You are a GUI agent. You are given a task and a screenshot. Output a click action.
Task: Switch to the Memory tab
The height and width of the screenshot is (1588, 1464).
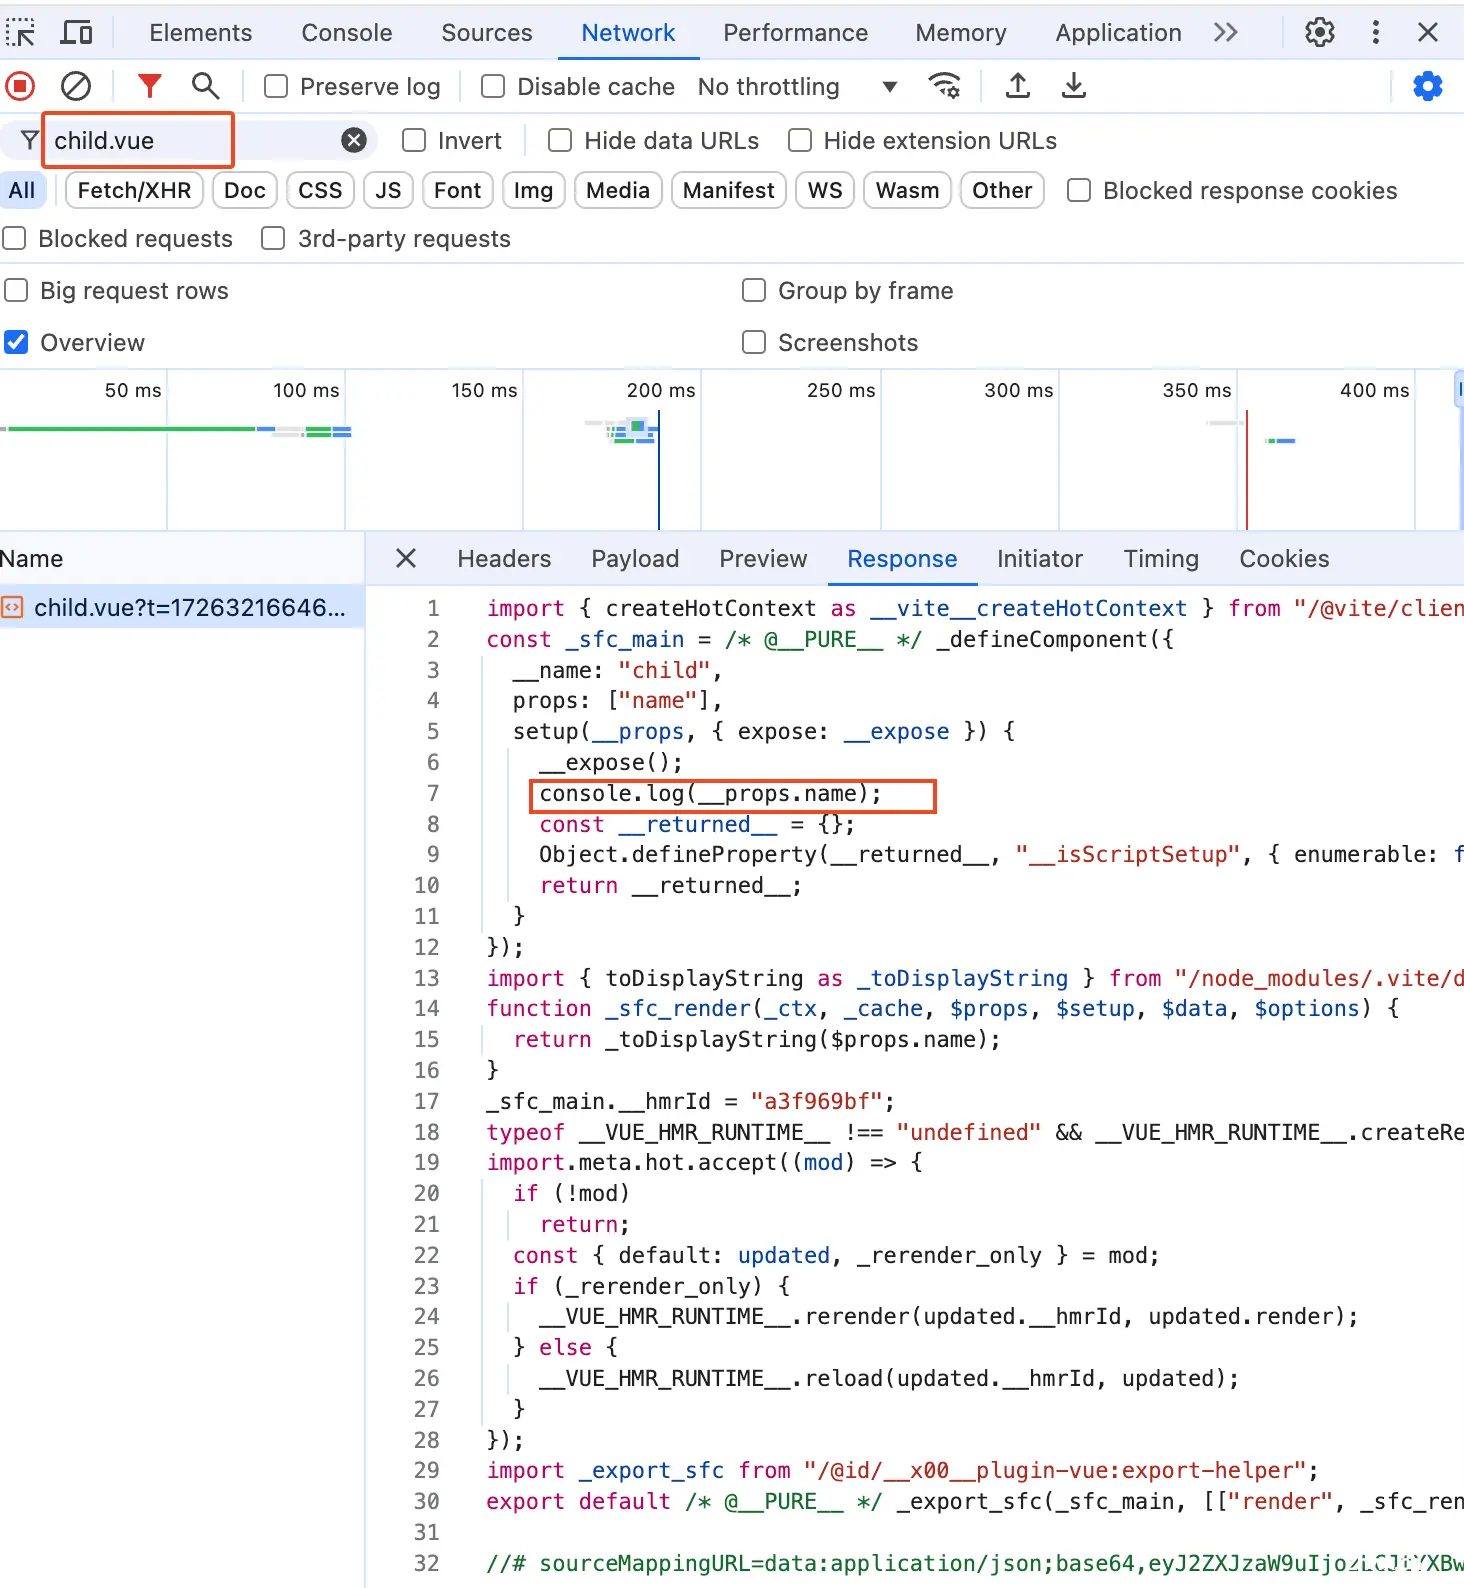(x=961, y=33)
